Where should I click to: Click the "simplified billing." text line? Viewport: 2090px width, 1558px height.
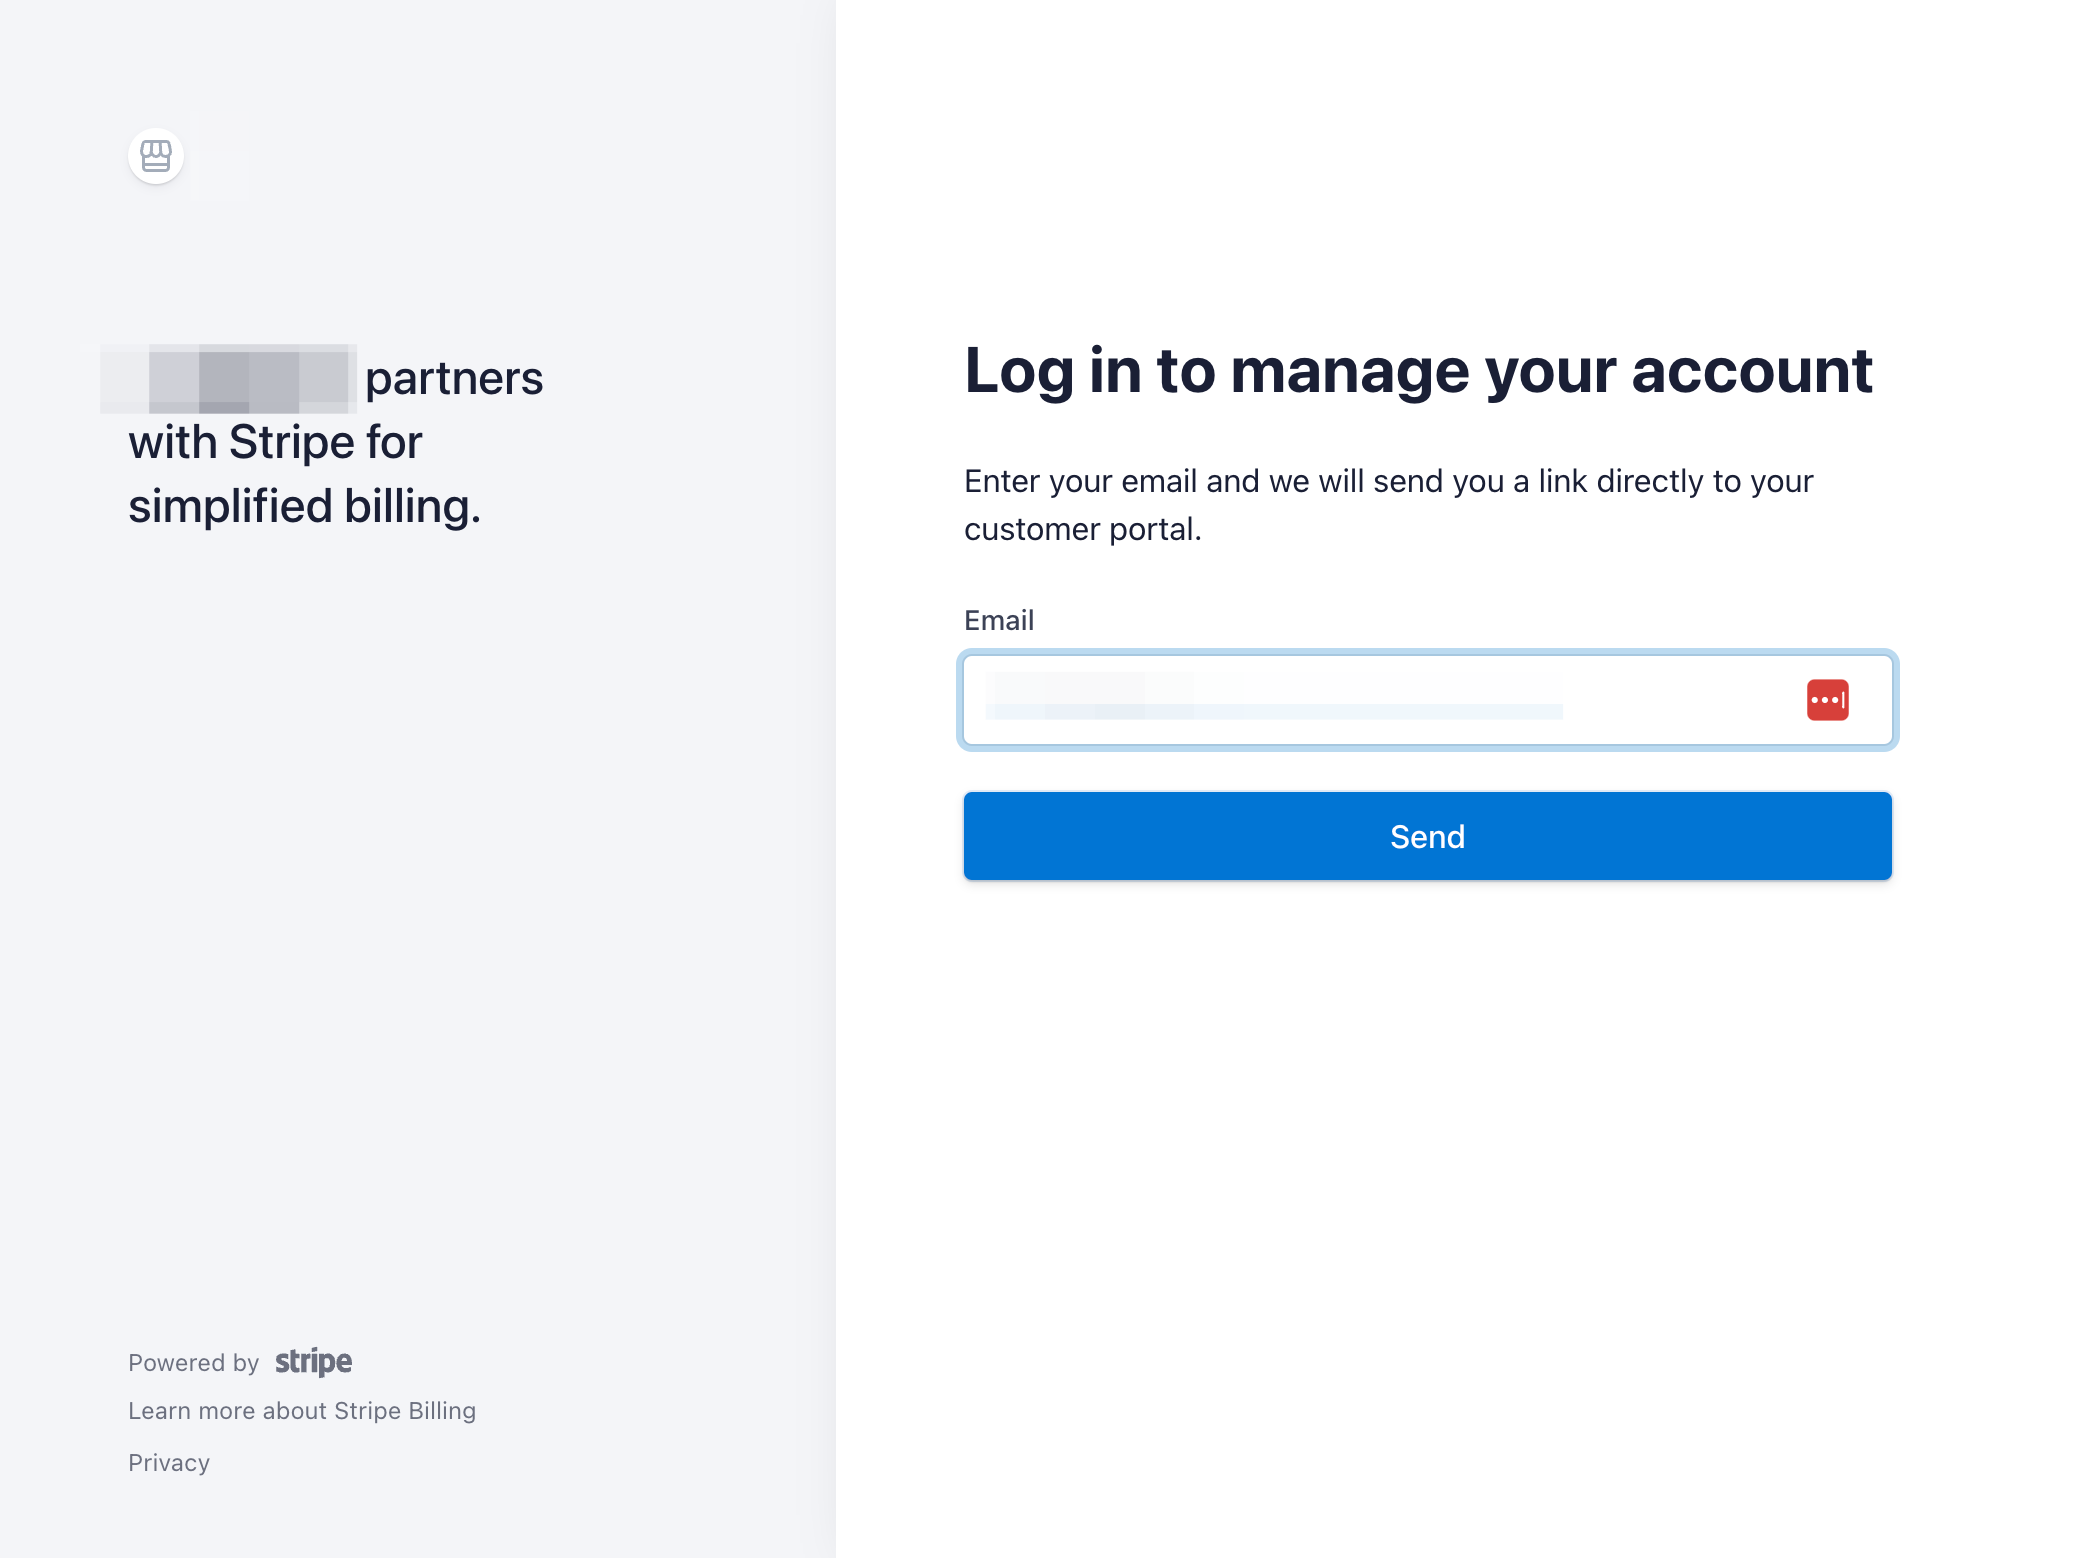[x=304, y=506]
